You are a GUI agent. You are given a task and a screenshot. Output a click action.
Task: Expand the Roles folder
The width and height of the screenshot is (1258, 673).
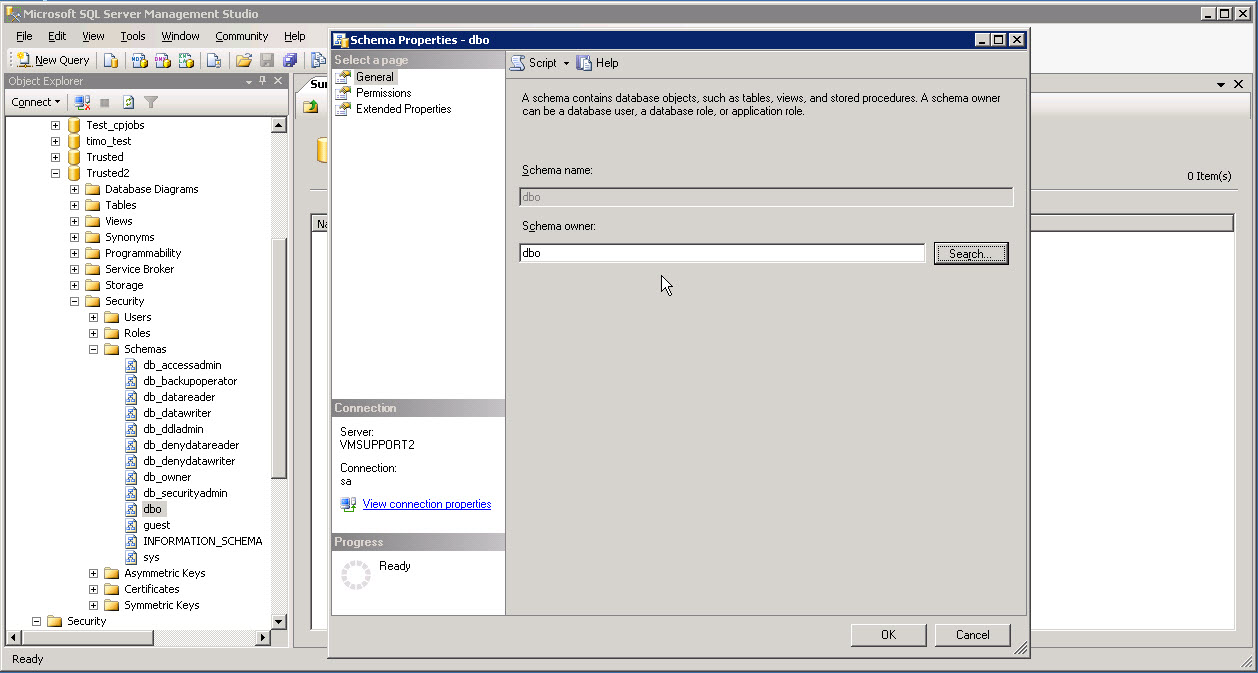(94, 333)
